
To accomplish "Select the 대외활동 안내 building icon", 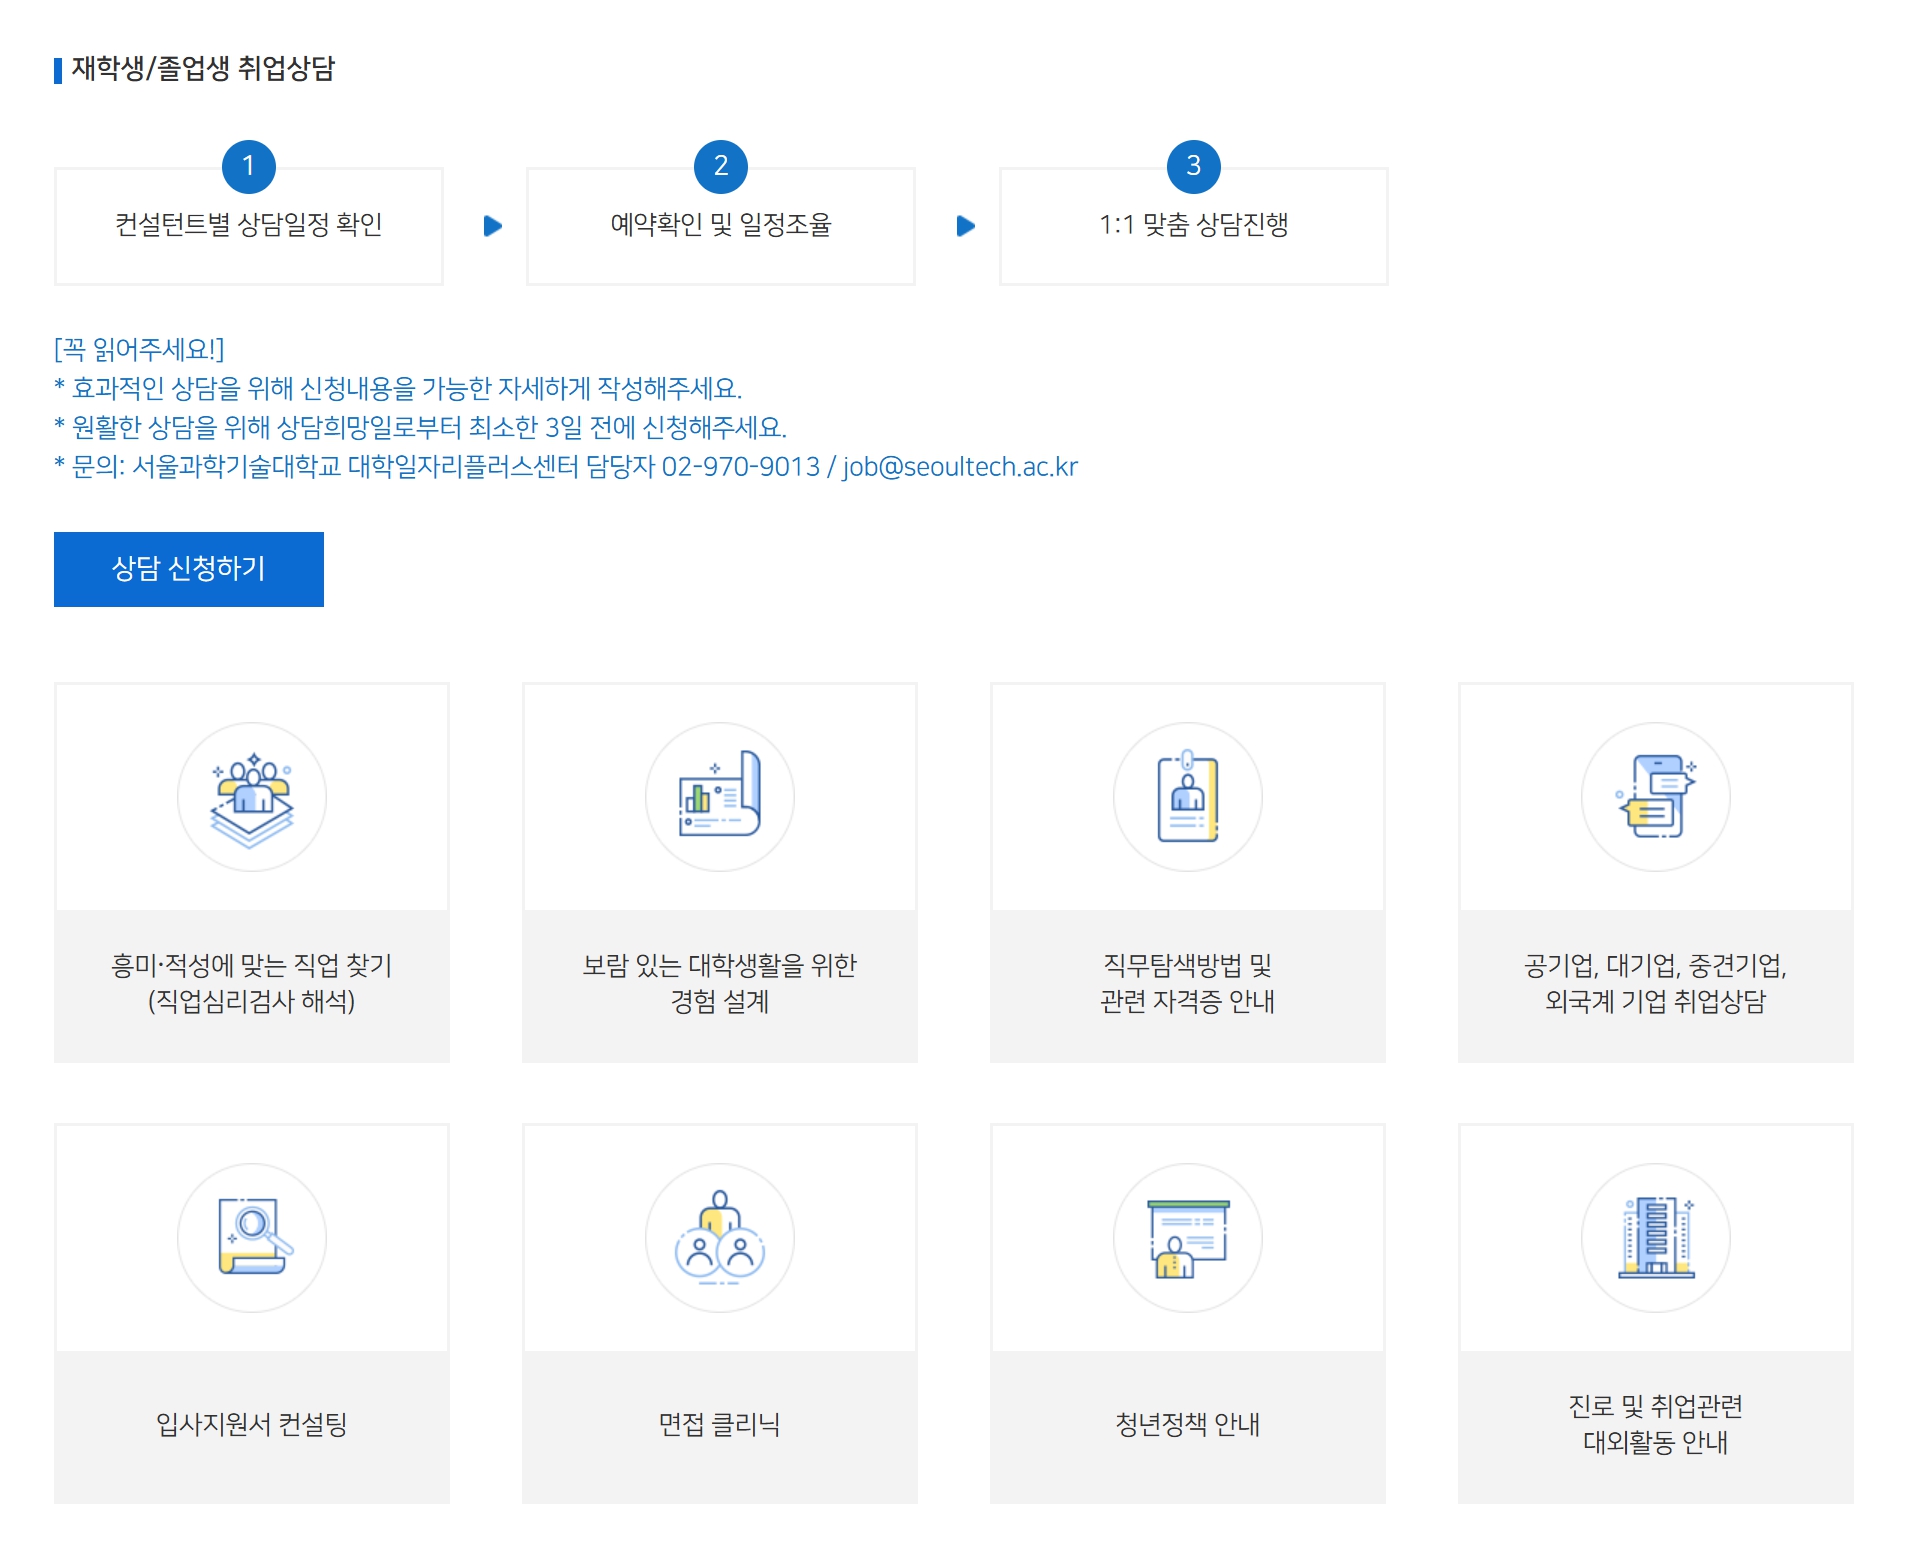I will tap(1655, 1237).
